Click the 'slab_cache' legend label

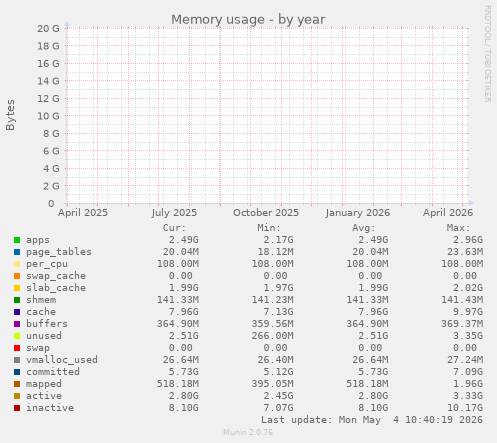click(x=56, y=288)
